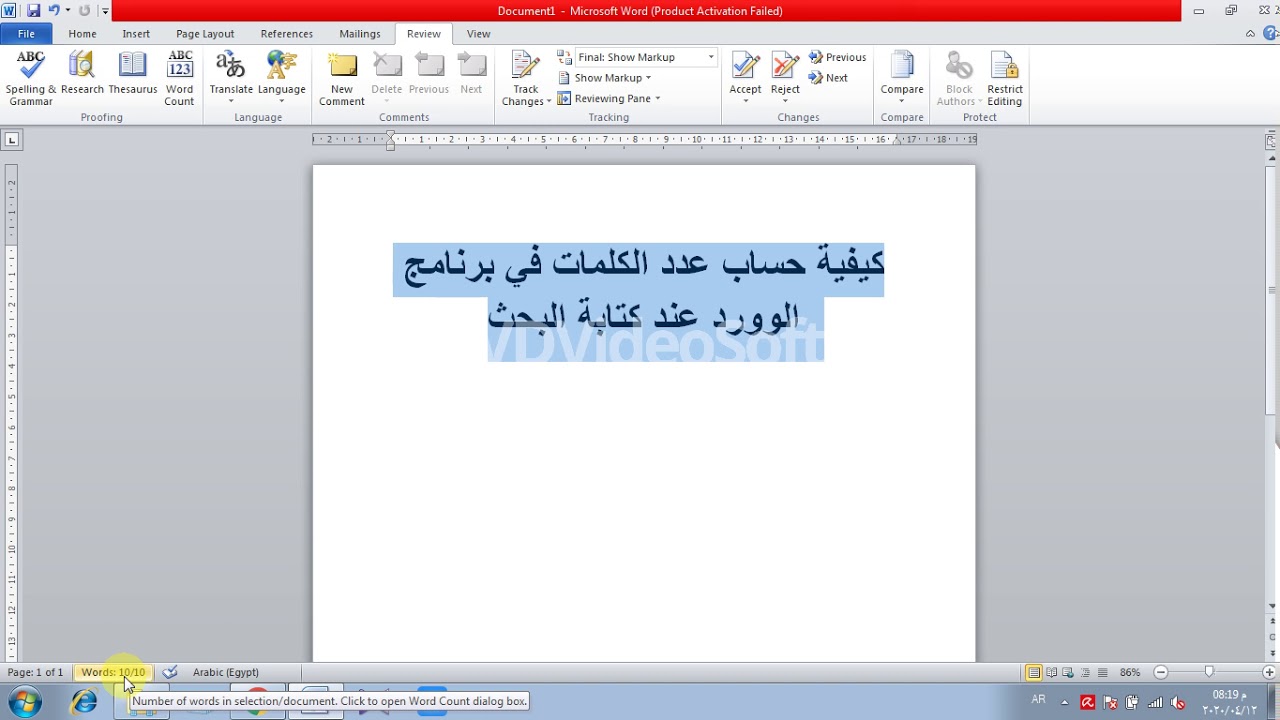Click the Accept change icon

pos(745,65)
